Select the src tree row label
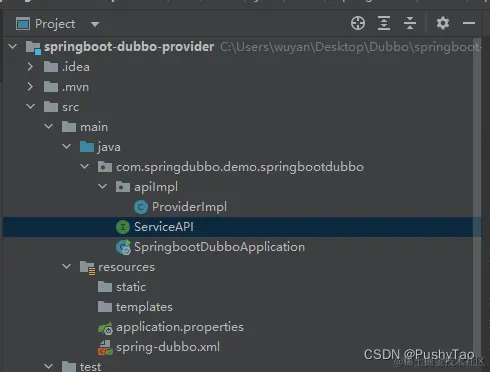Screen dimensions: 490x372 click(x=71, y=107)
